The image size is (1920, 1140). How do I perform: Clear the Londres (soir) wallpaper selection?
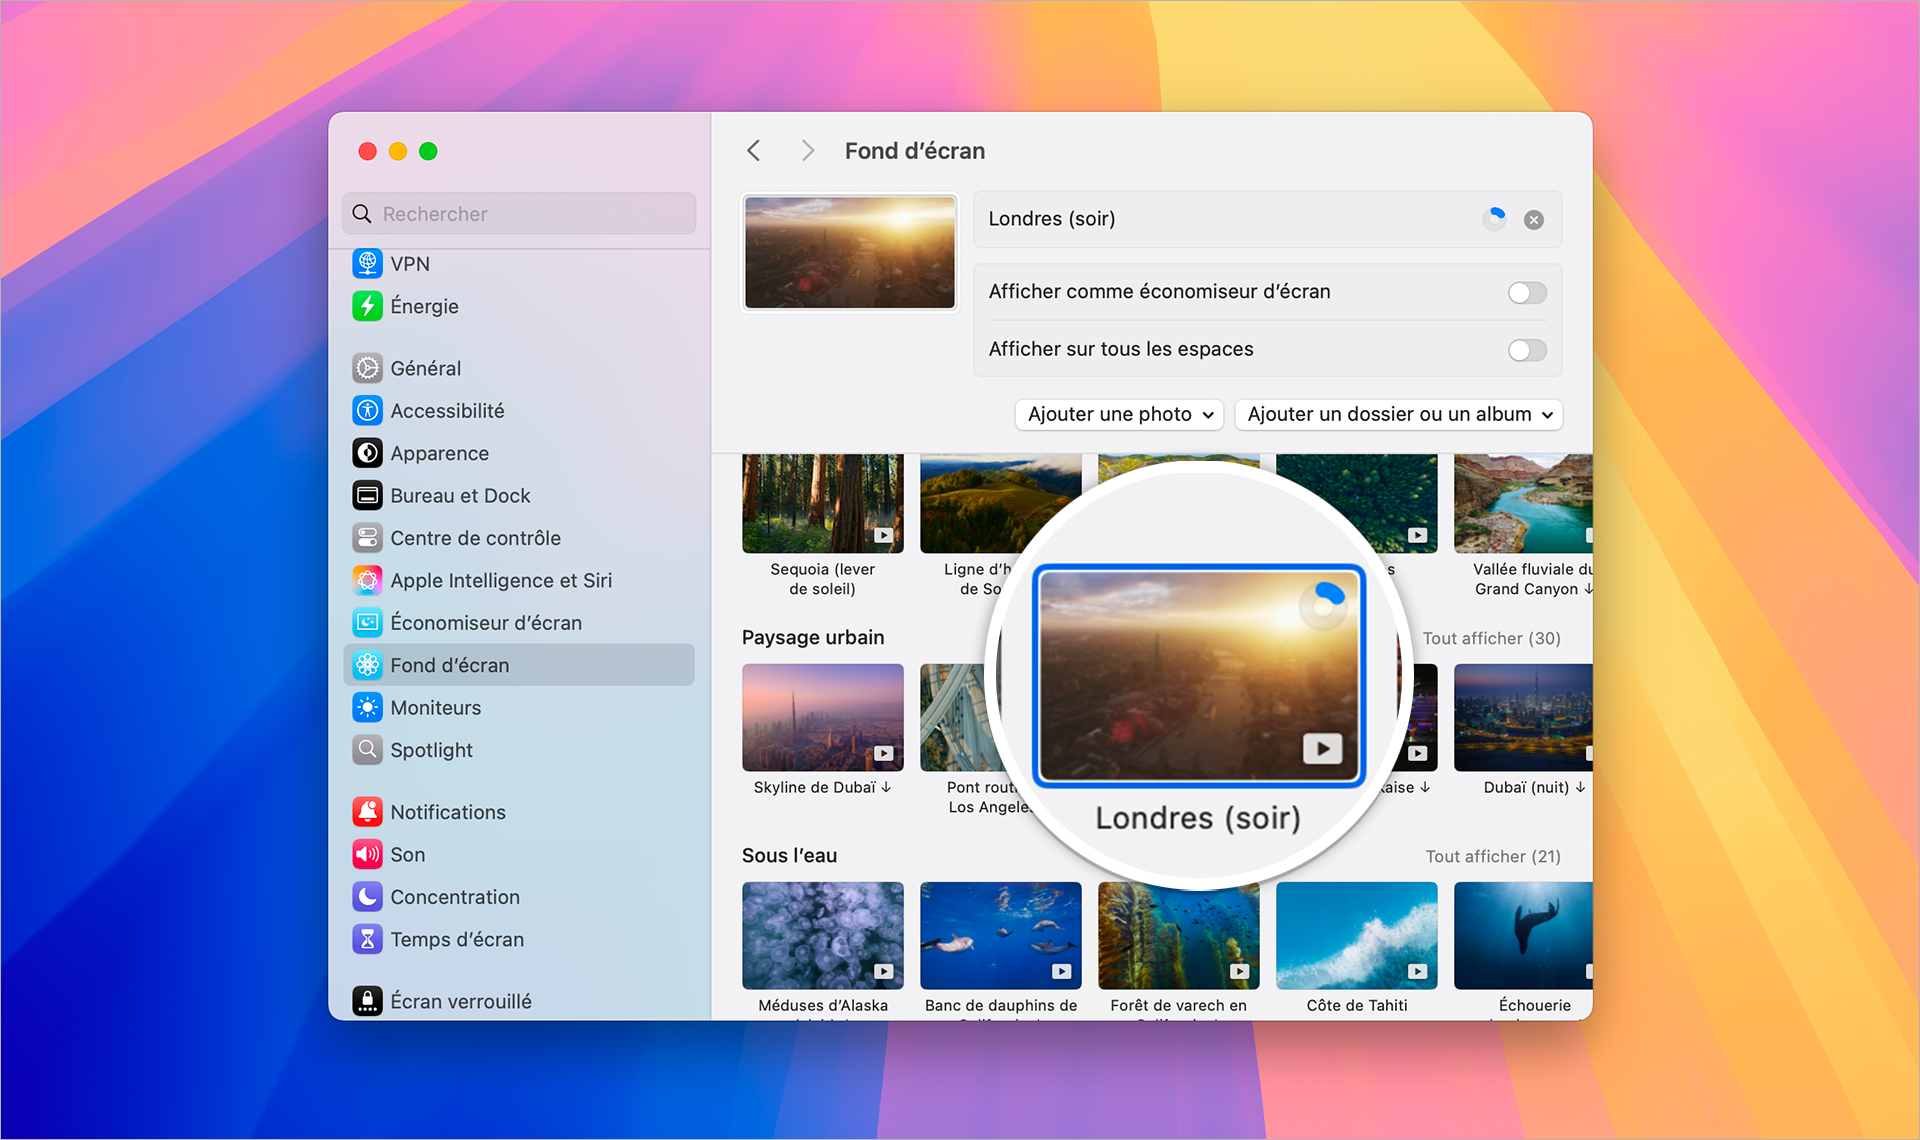[x=1533, y=219]
